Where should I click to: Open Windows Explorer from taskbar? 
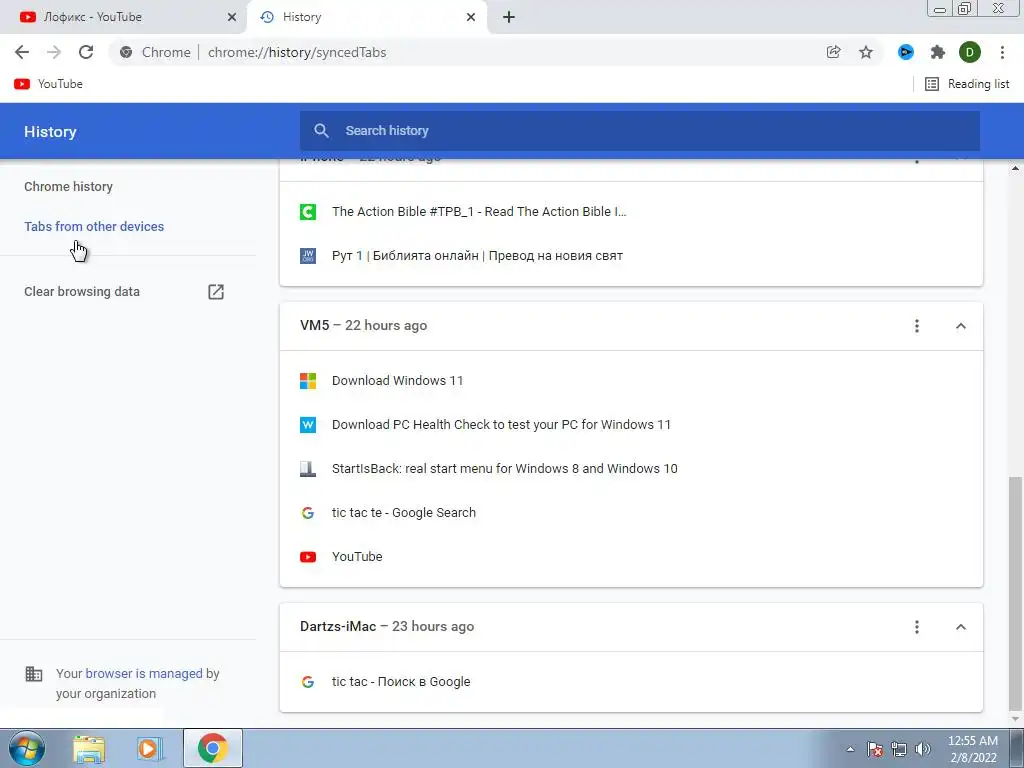(x=89, y=748)
